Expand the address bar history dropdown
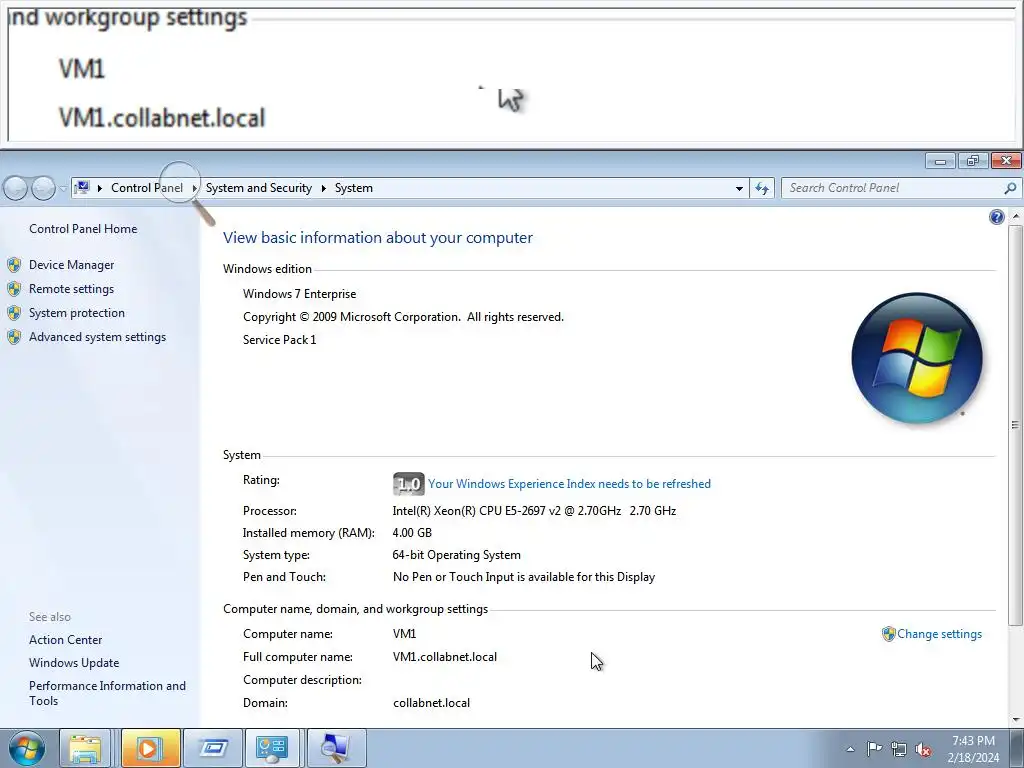 [x=739, y=189]
